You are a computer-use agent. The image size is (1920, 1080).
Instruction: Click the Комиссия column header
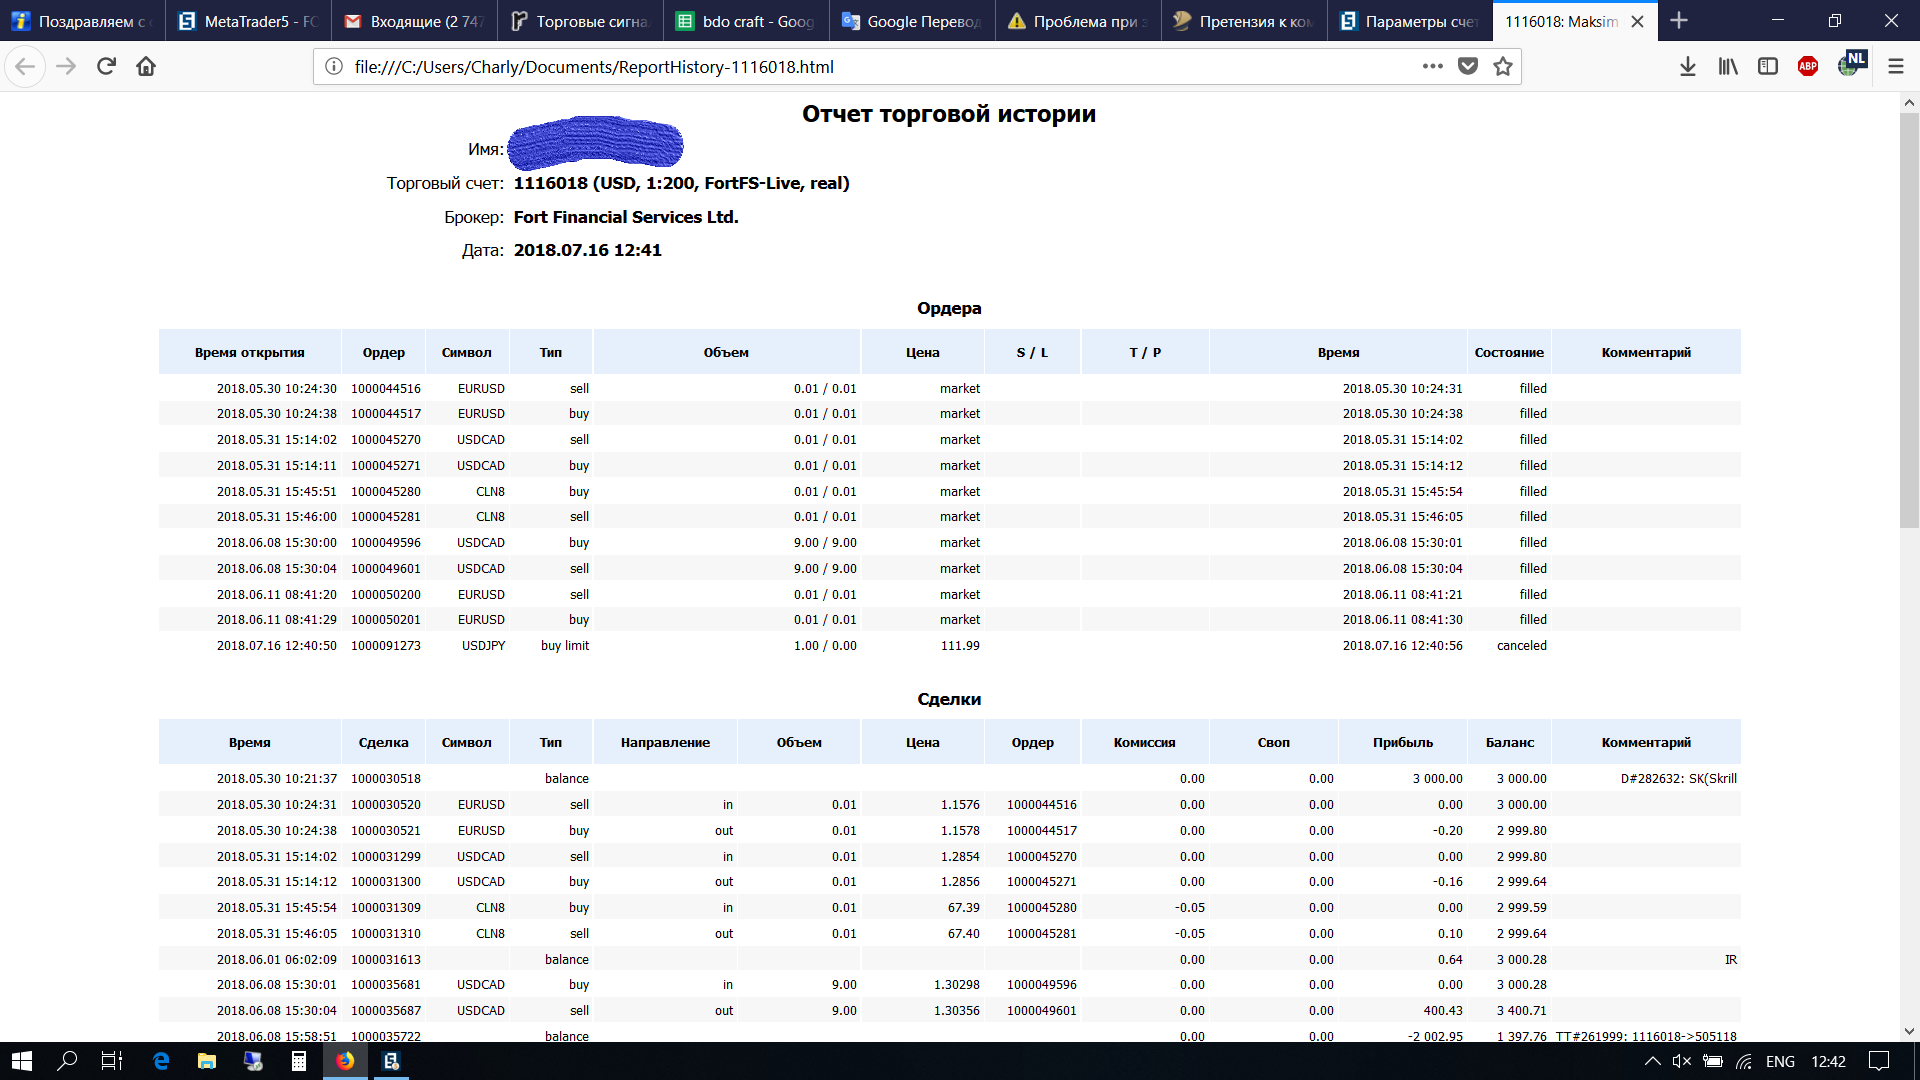(x=1145, y=742)
